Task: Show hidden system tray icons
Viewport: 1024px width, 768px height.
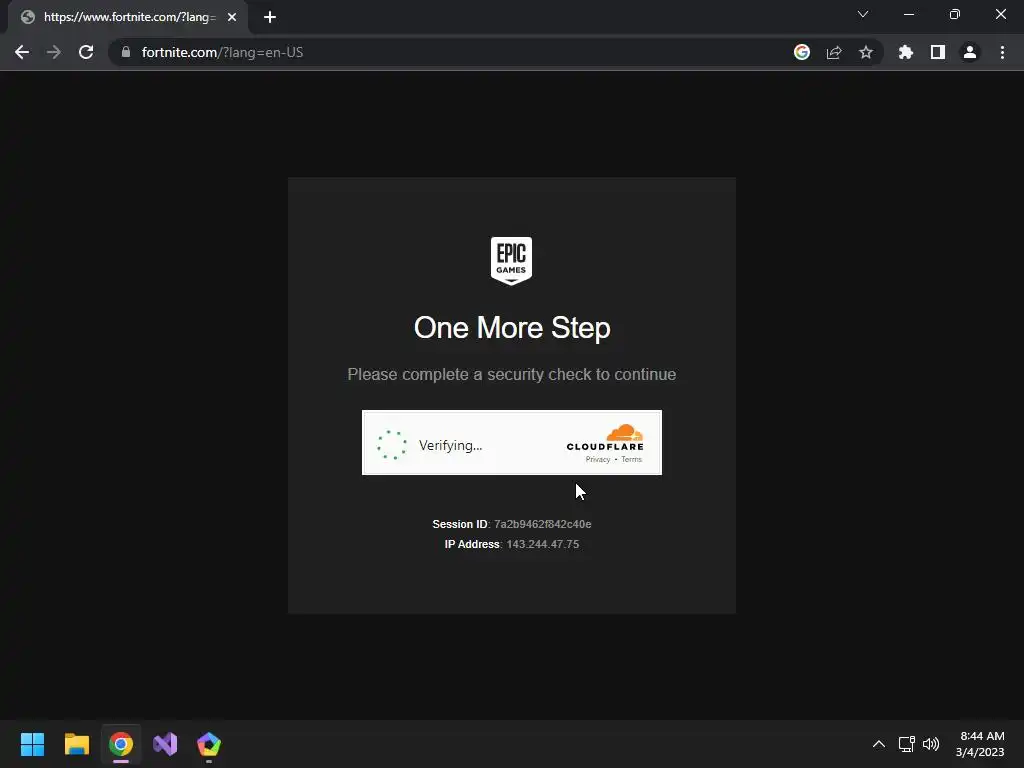Action: coord(879,744)
